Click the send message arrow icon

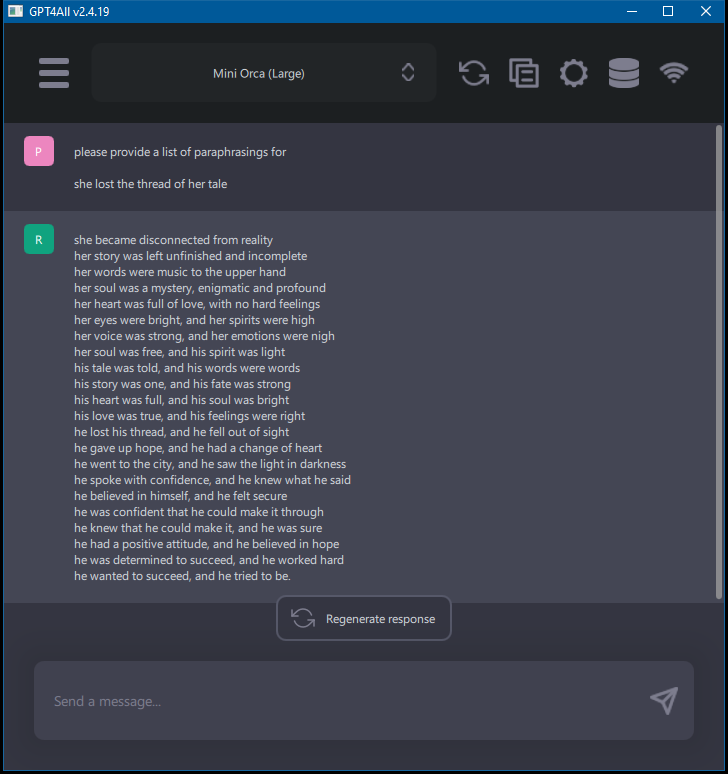coord(664,701)
